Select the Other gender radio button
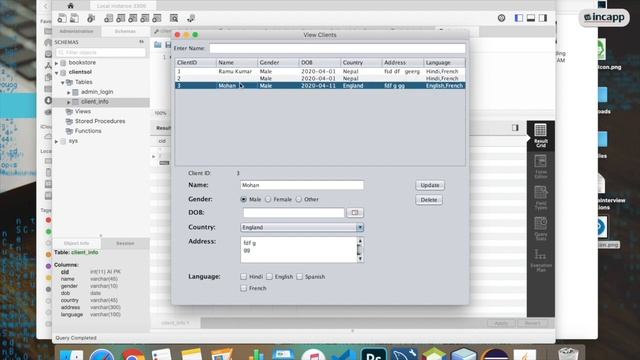The height and width of the screenshot is (360, 640). 299,200
